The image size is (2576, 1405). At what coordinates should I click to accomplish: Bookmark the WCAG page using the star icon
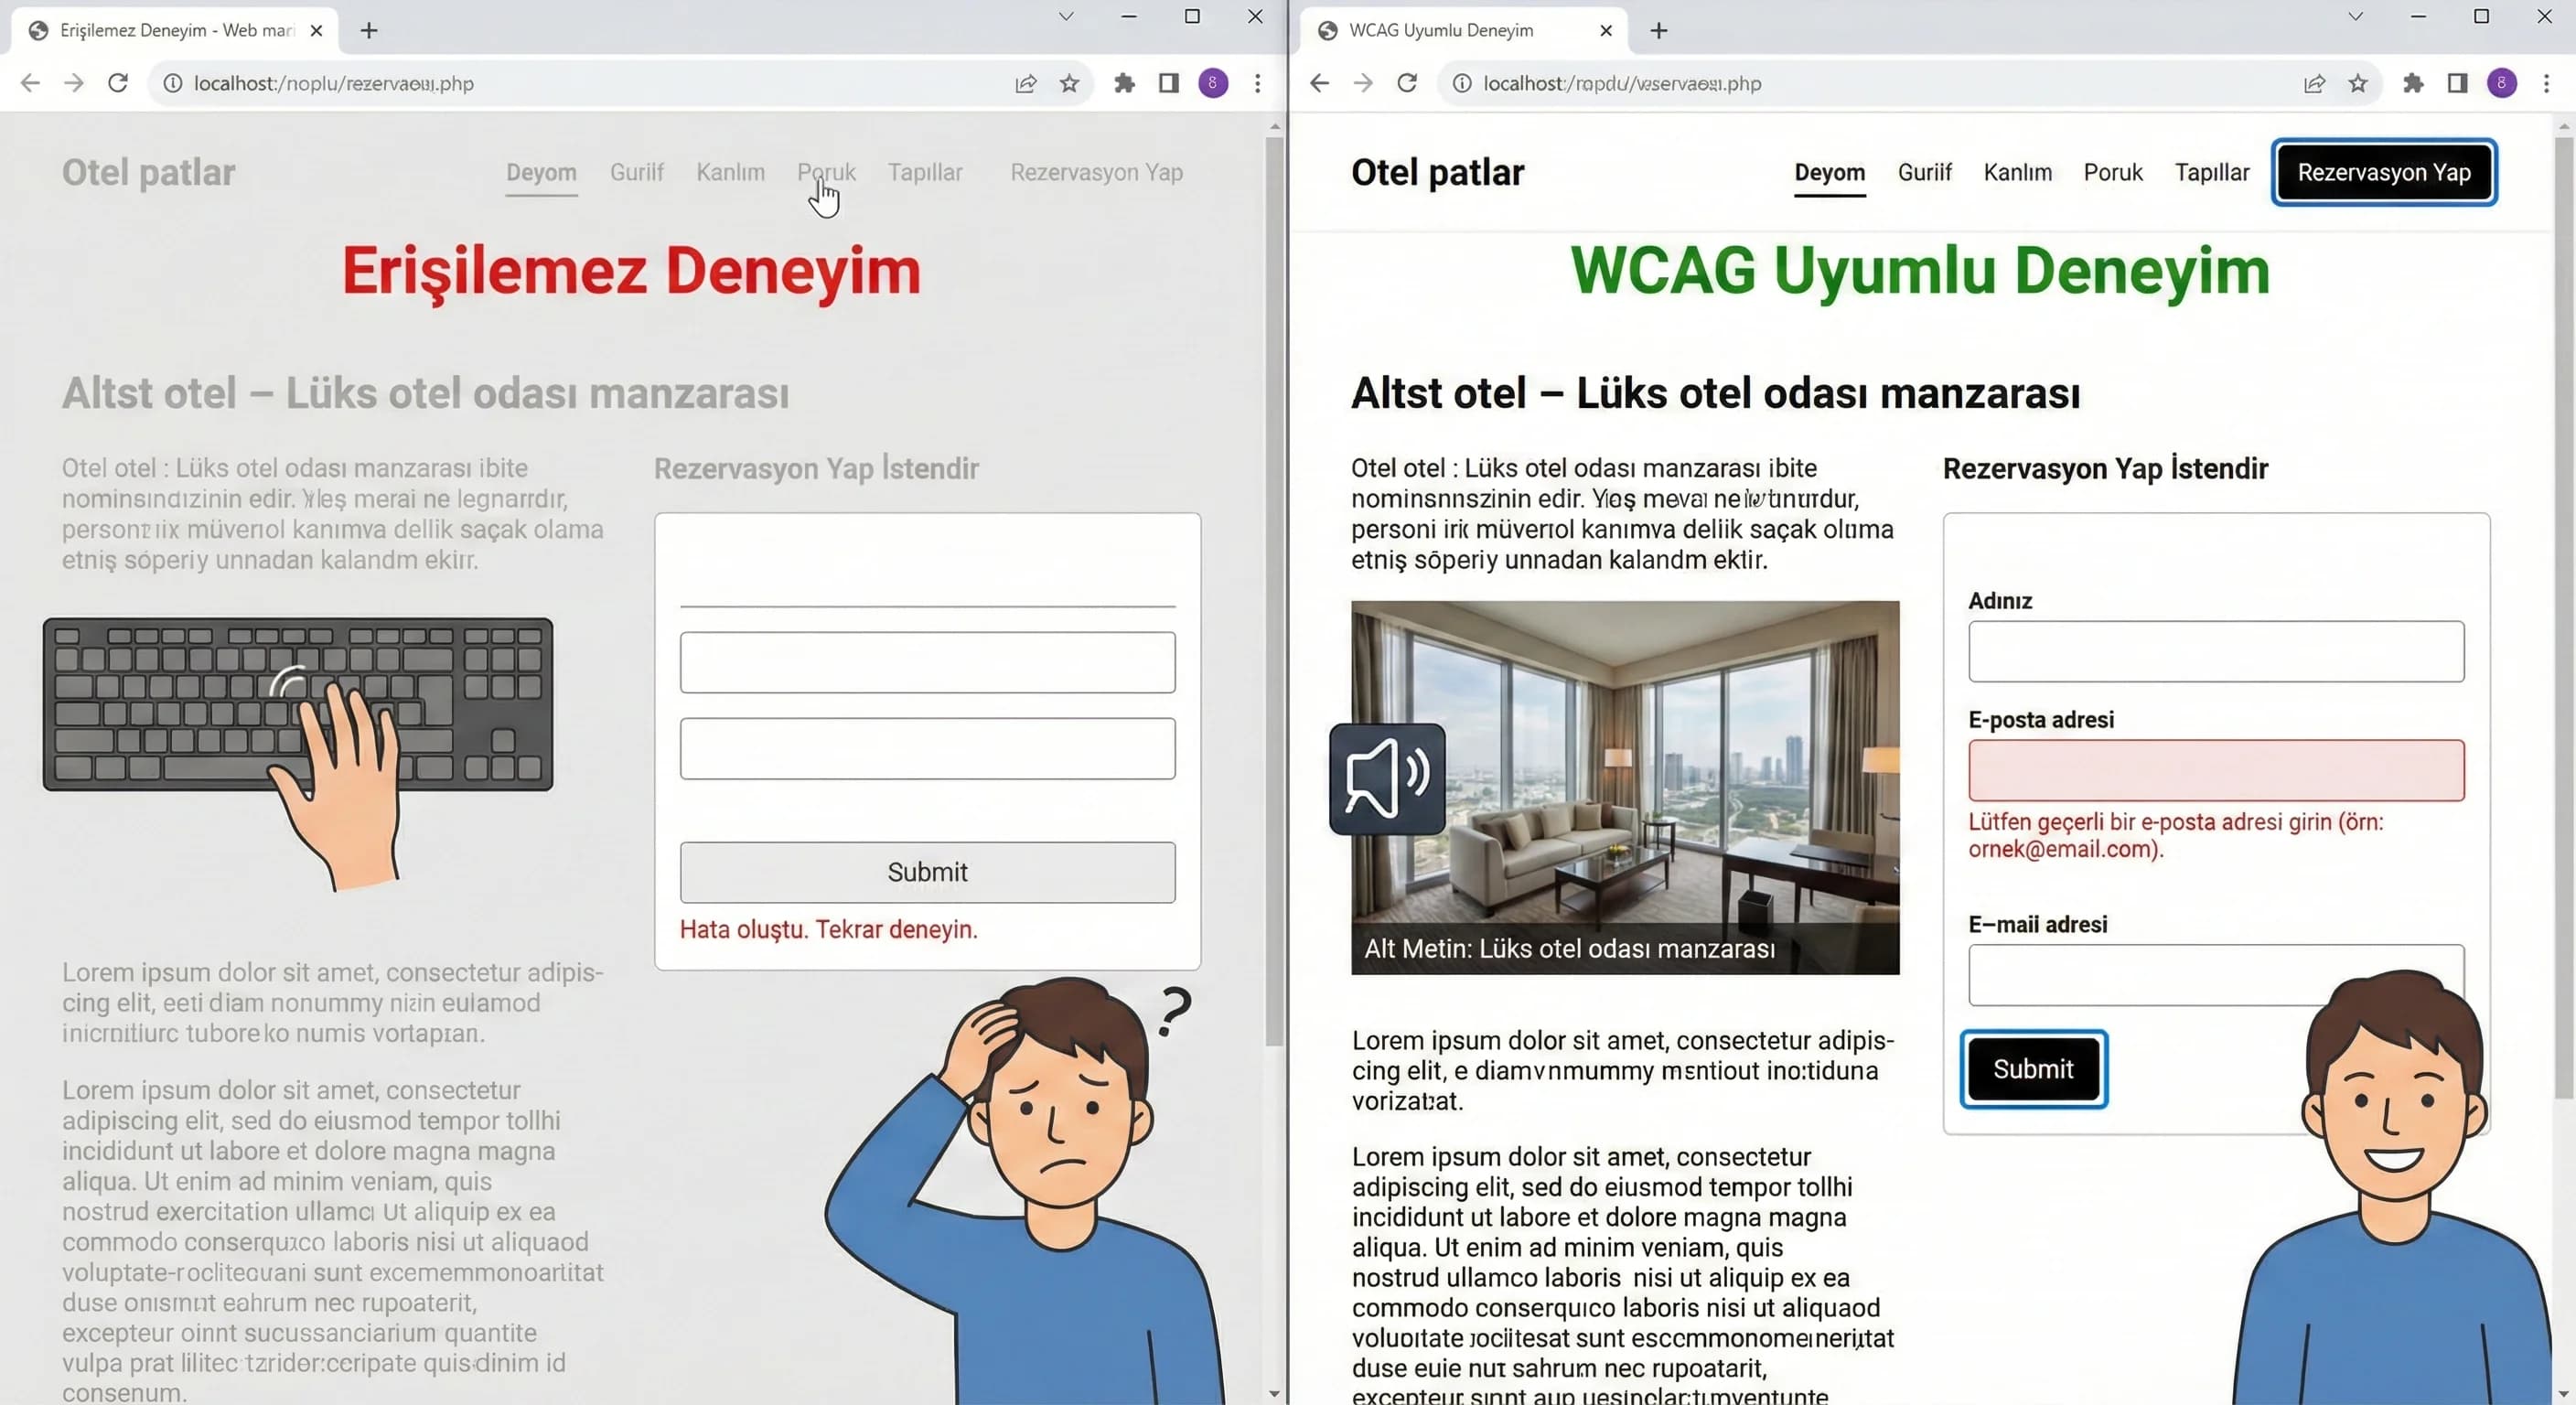pos(2358,83)
